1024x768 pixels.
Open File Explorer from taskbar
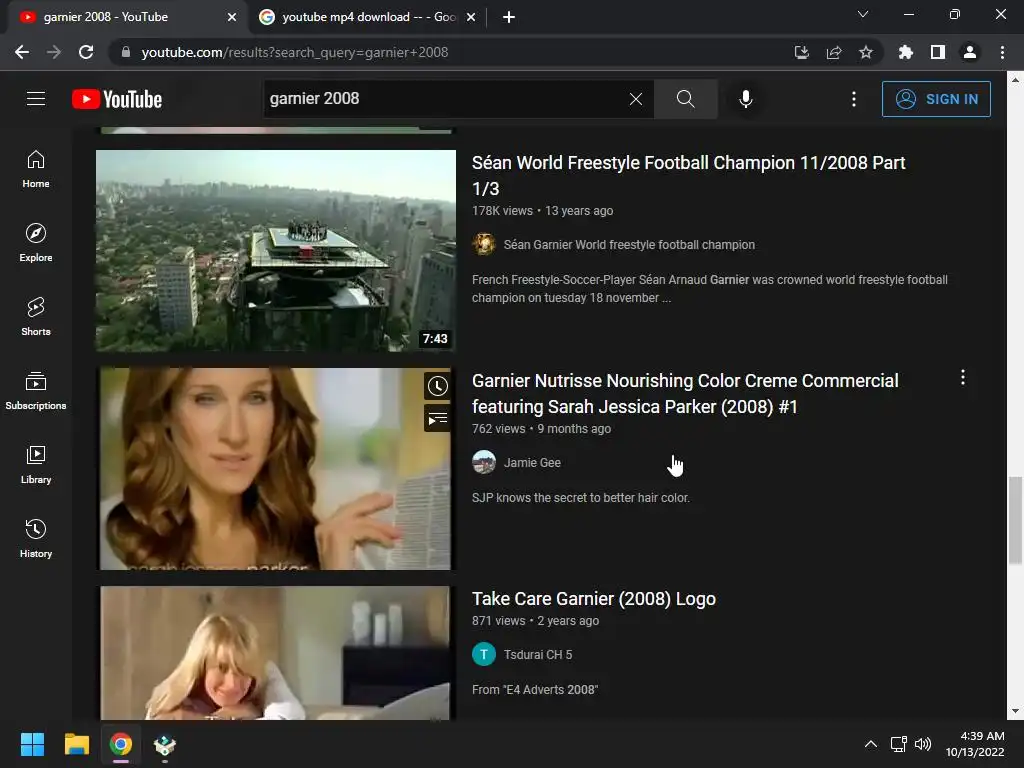pyautogui.click(x=76, y=744)
